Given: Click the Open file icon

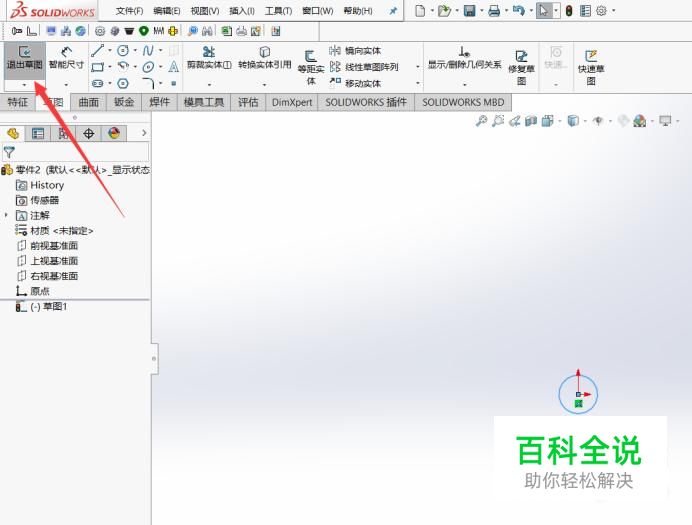Looking at the screenshot, I should click(444, 11).
